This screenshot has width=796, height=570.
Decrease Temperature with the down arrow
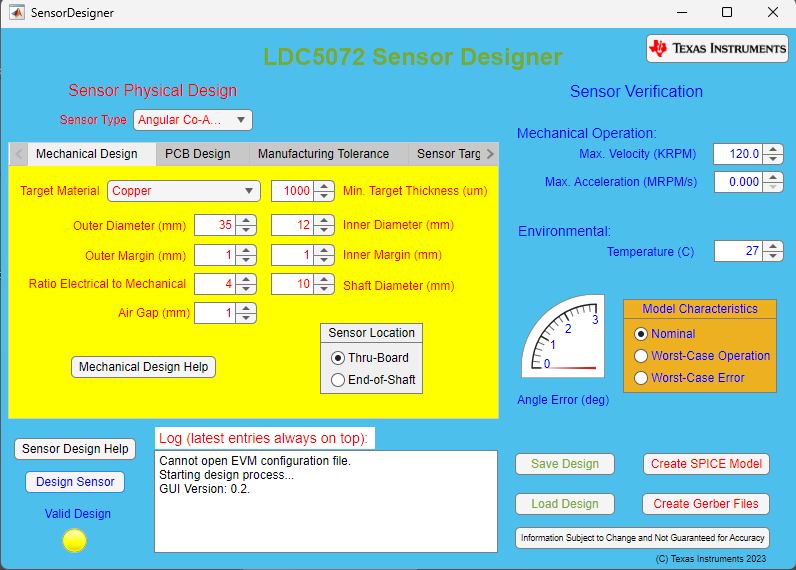[x=773, y=256]
